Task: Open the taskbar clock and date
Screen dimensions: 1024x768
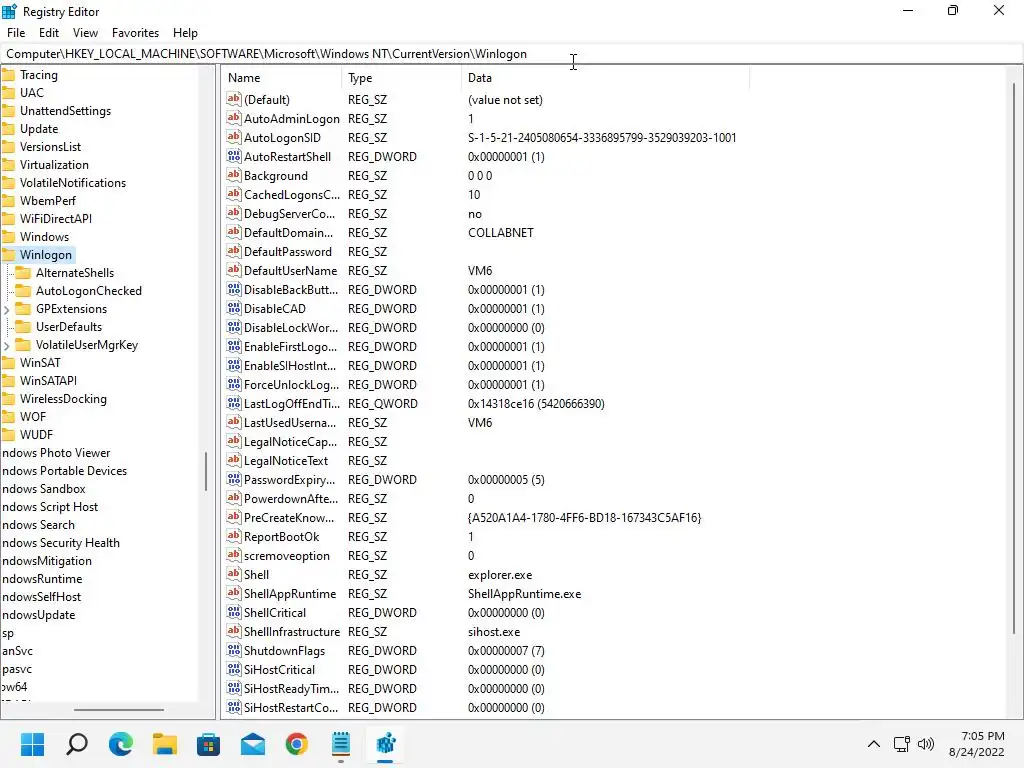Action: pos(977,744)
